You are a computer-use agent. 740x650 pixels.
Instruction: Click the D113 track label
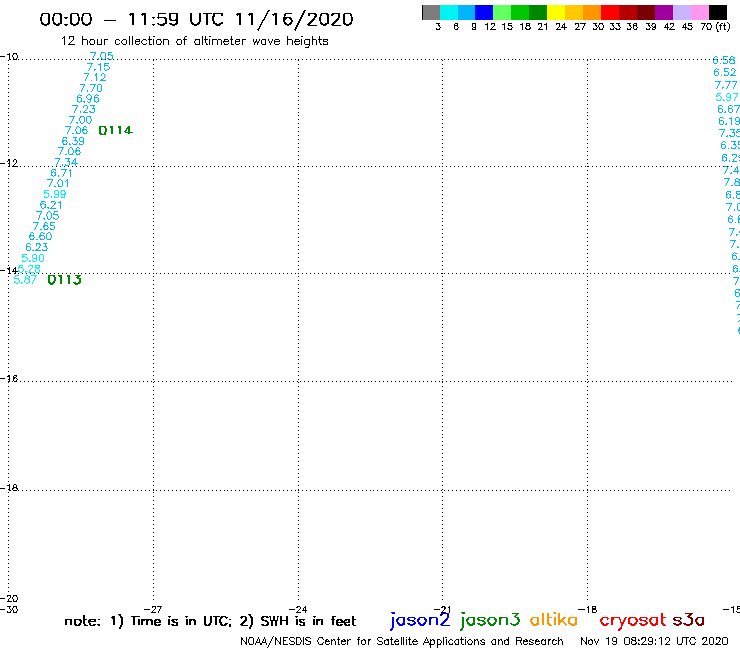pos(65,280)
